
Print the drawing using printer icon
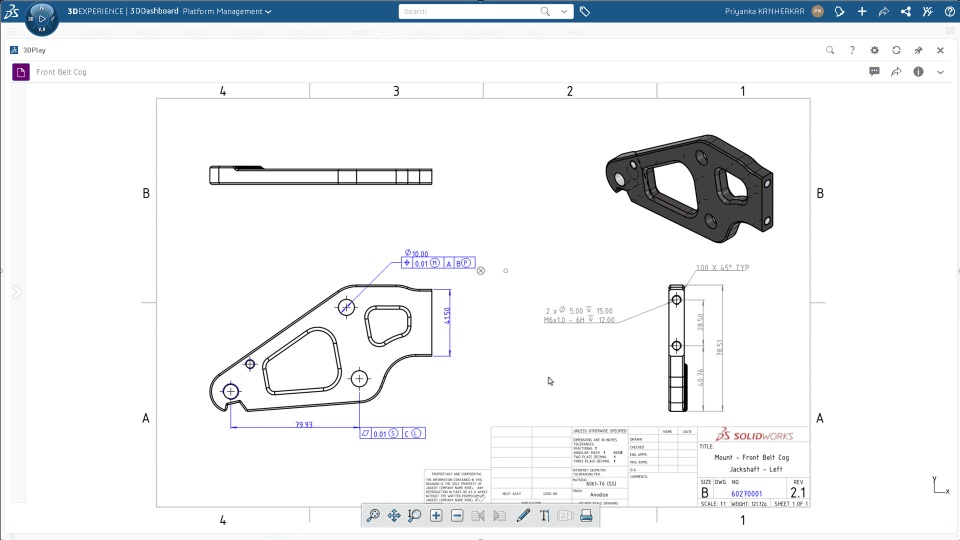[586, 516]
